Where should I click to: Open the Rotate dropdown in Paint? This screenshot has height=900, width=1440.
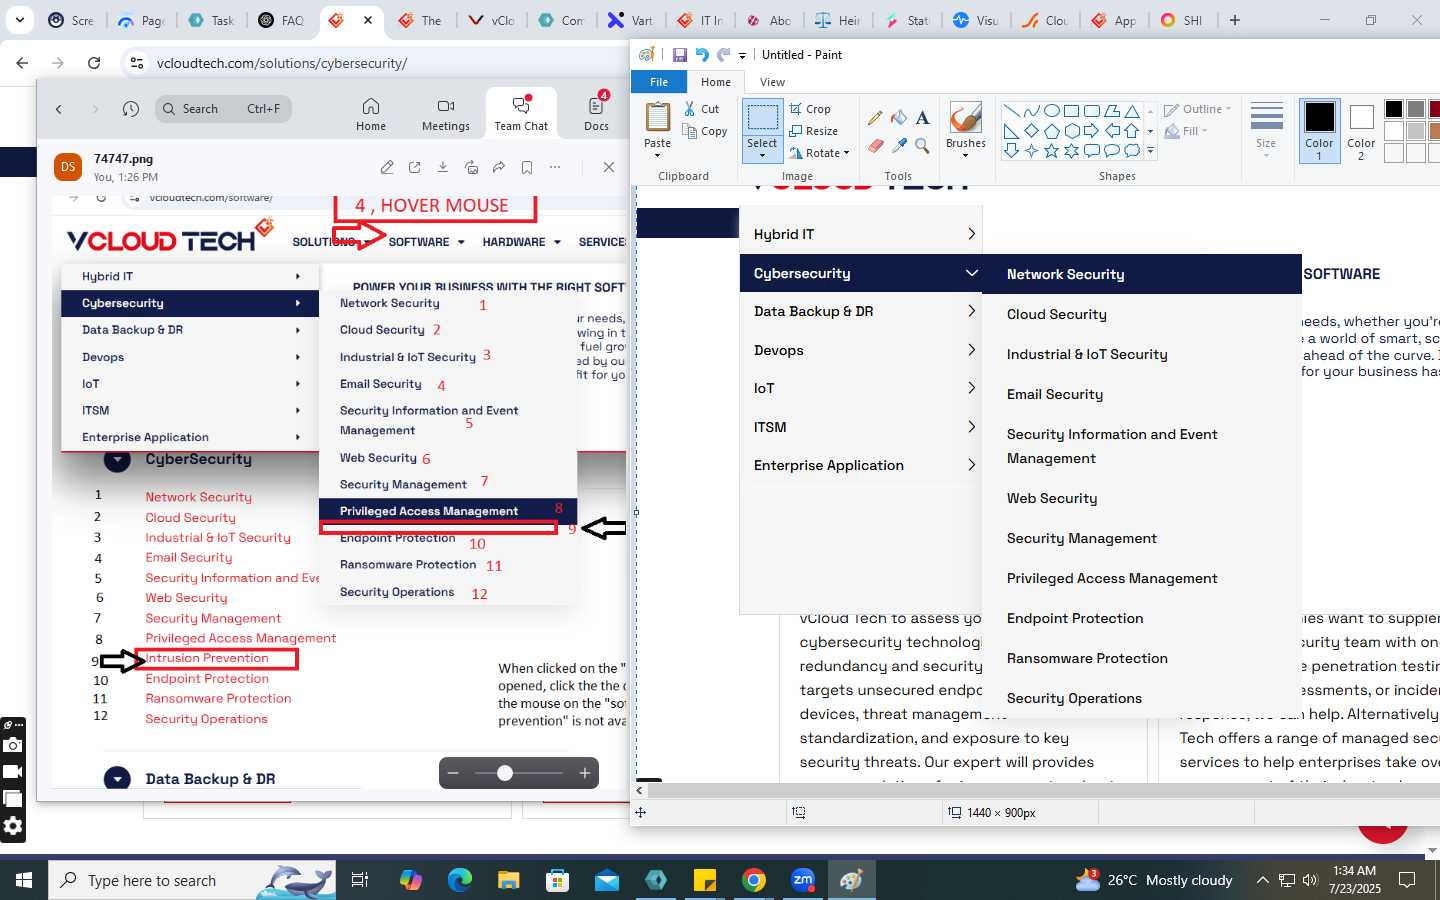(819, 153)
